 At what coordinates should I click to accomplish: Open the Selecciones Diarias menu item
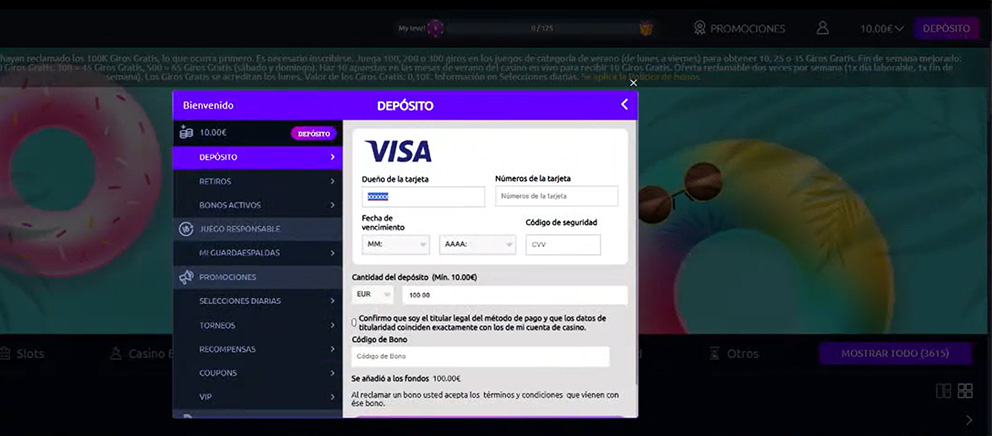pos(257,301)
